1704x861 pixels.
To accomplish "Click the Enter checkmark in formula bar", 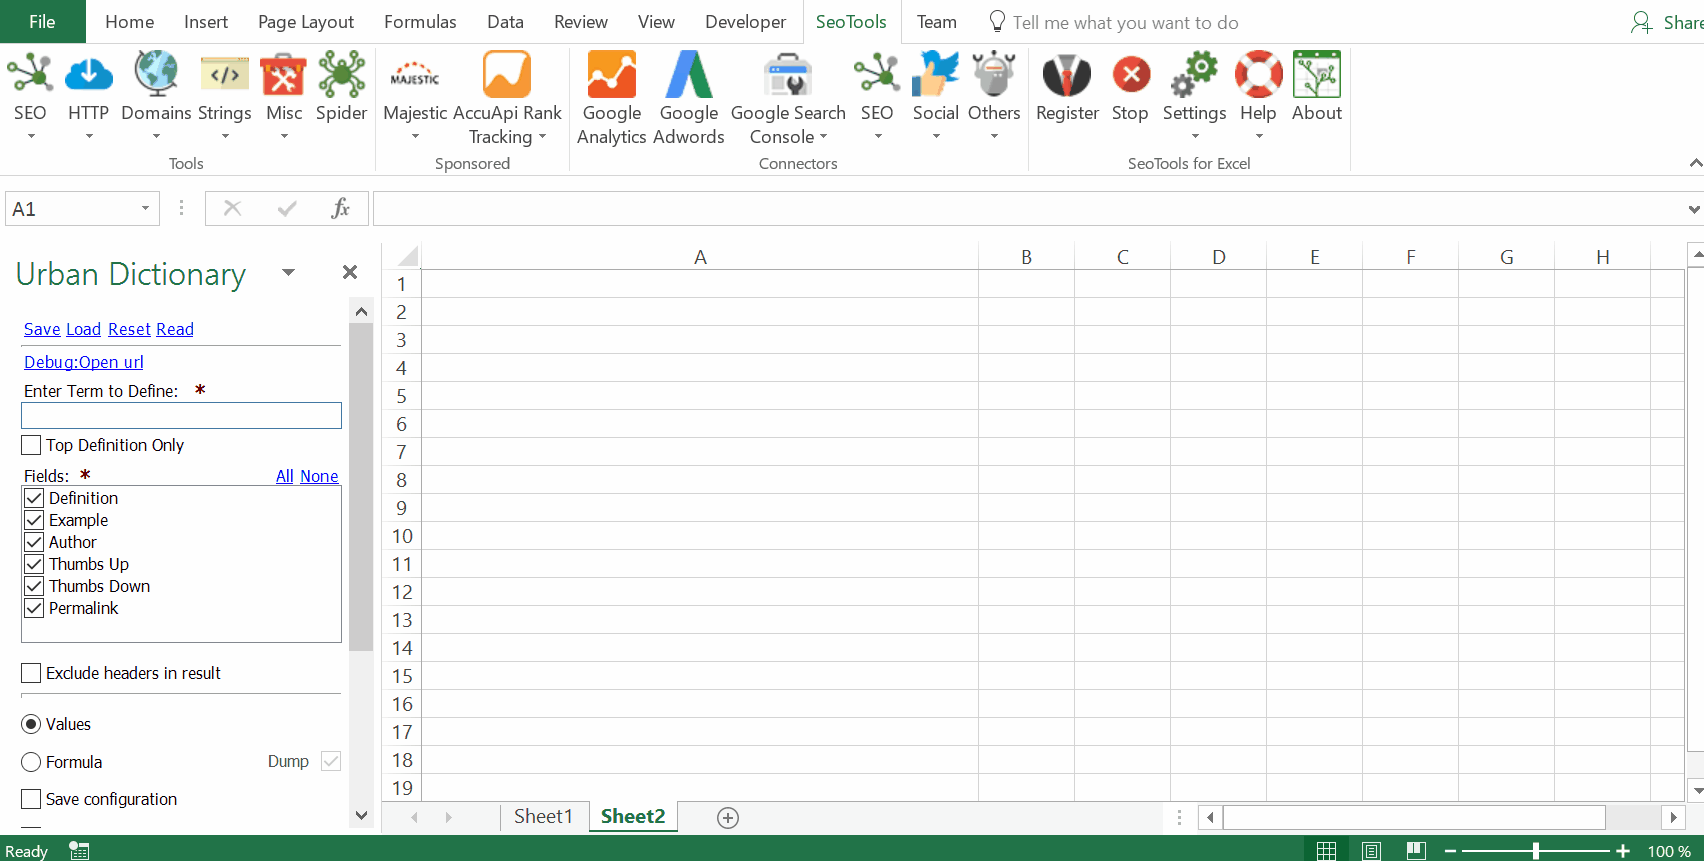I will coord(287,208).
